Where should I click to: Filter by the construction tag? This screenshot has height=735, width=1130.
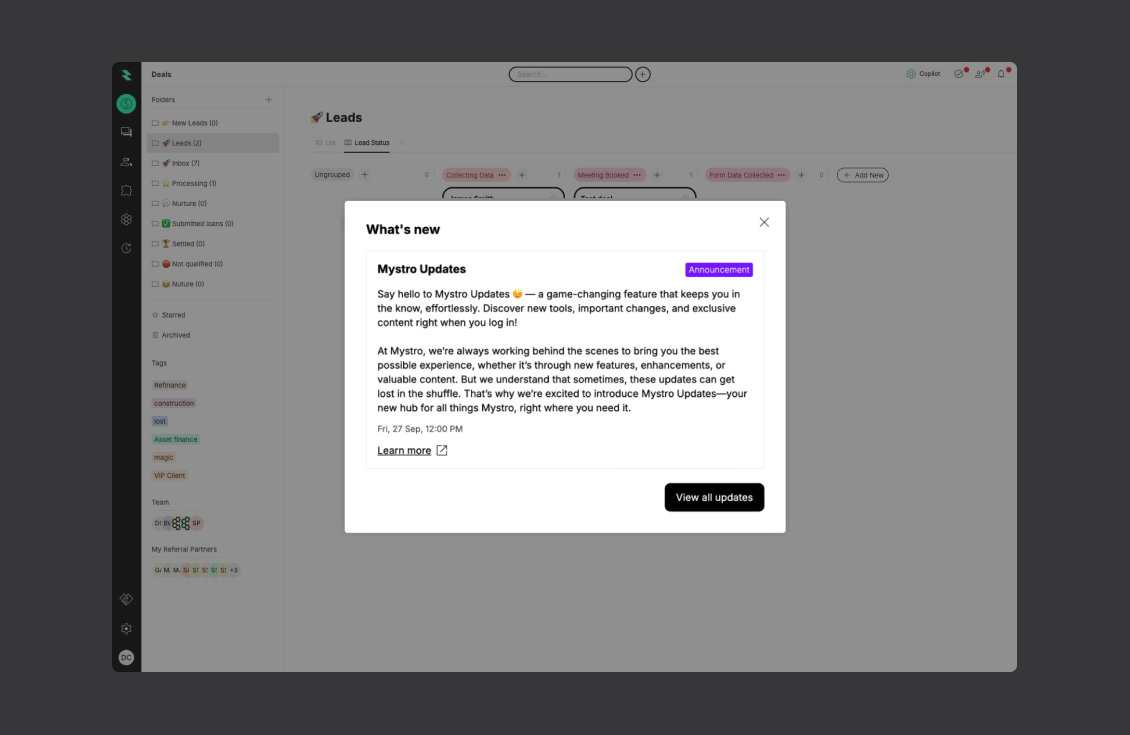174,404
